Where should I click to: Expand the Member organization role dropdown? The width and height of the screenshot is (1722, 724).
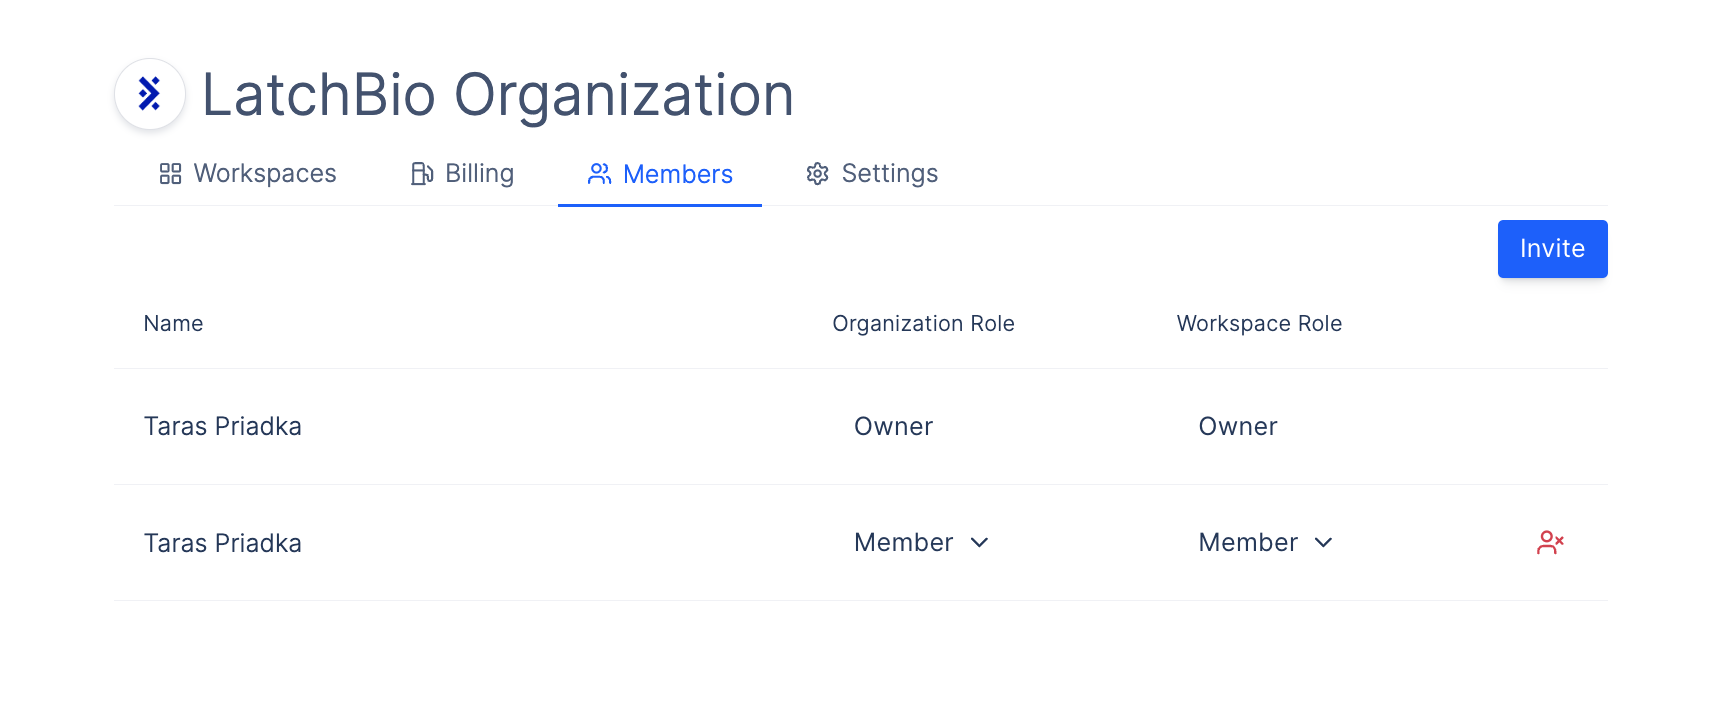921,543
